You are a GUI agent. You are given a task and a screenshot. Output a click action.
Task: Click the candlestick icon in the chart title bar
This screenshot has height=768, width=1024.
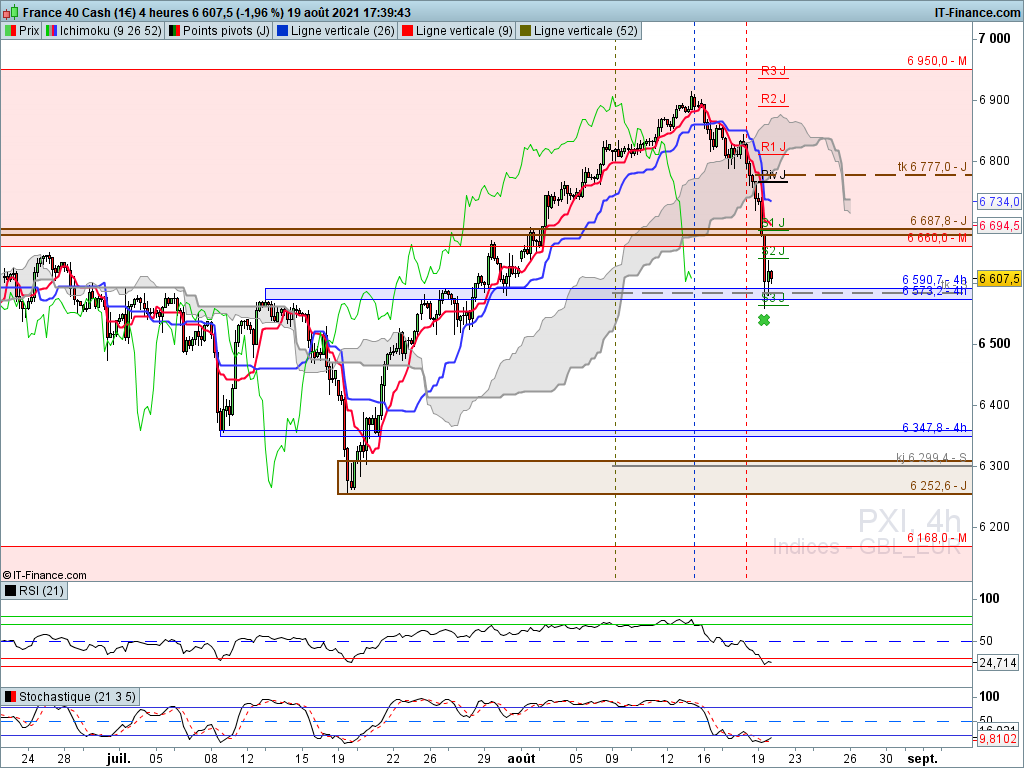tap(11, 12)
